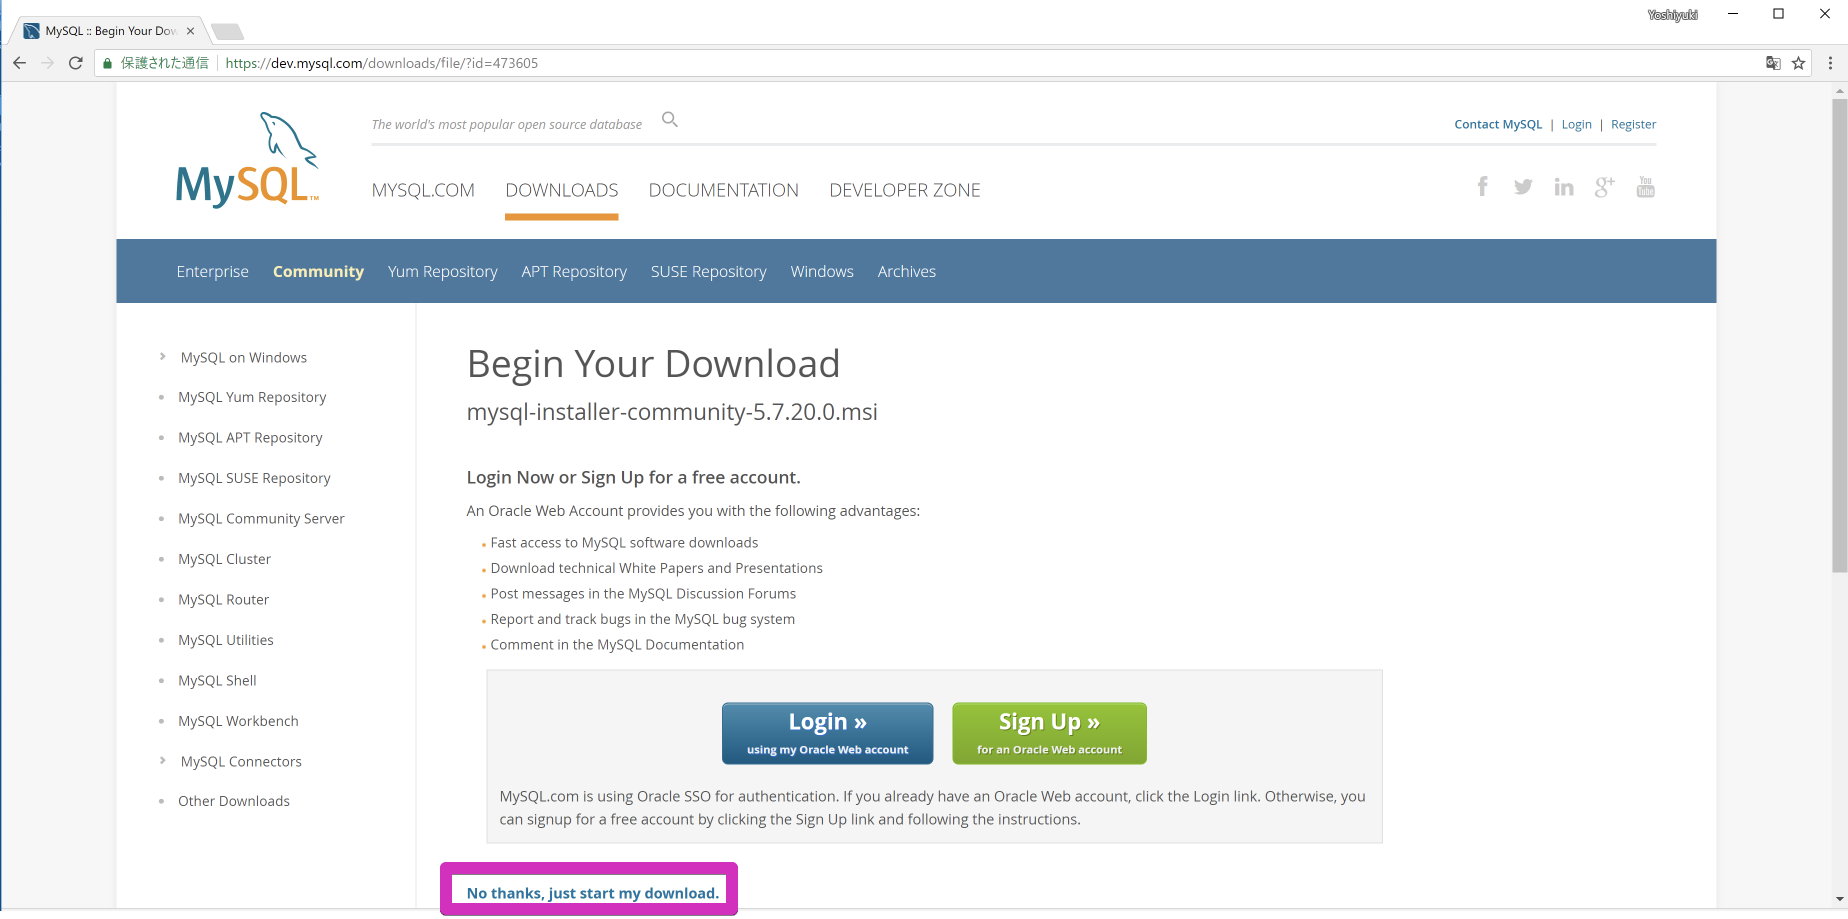This screenshot has height=919, width=1848.
Task: Select Community in the blue submenu
Action: click(318, 271)
